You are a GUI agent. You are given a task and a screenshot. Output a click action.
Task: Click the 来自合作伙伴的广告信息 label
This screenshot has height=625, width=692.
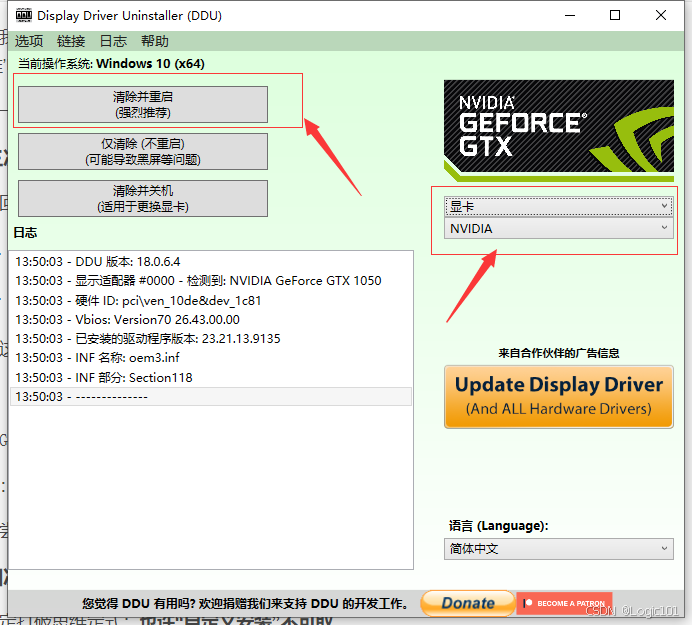coord(559,353)
